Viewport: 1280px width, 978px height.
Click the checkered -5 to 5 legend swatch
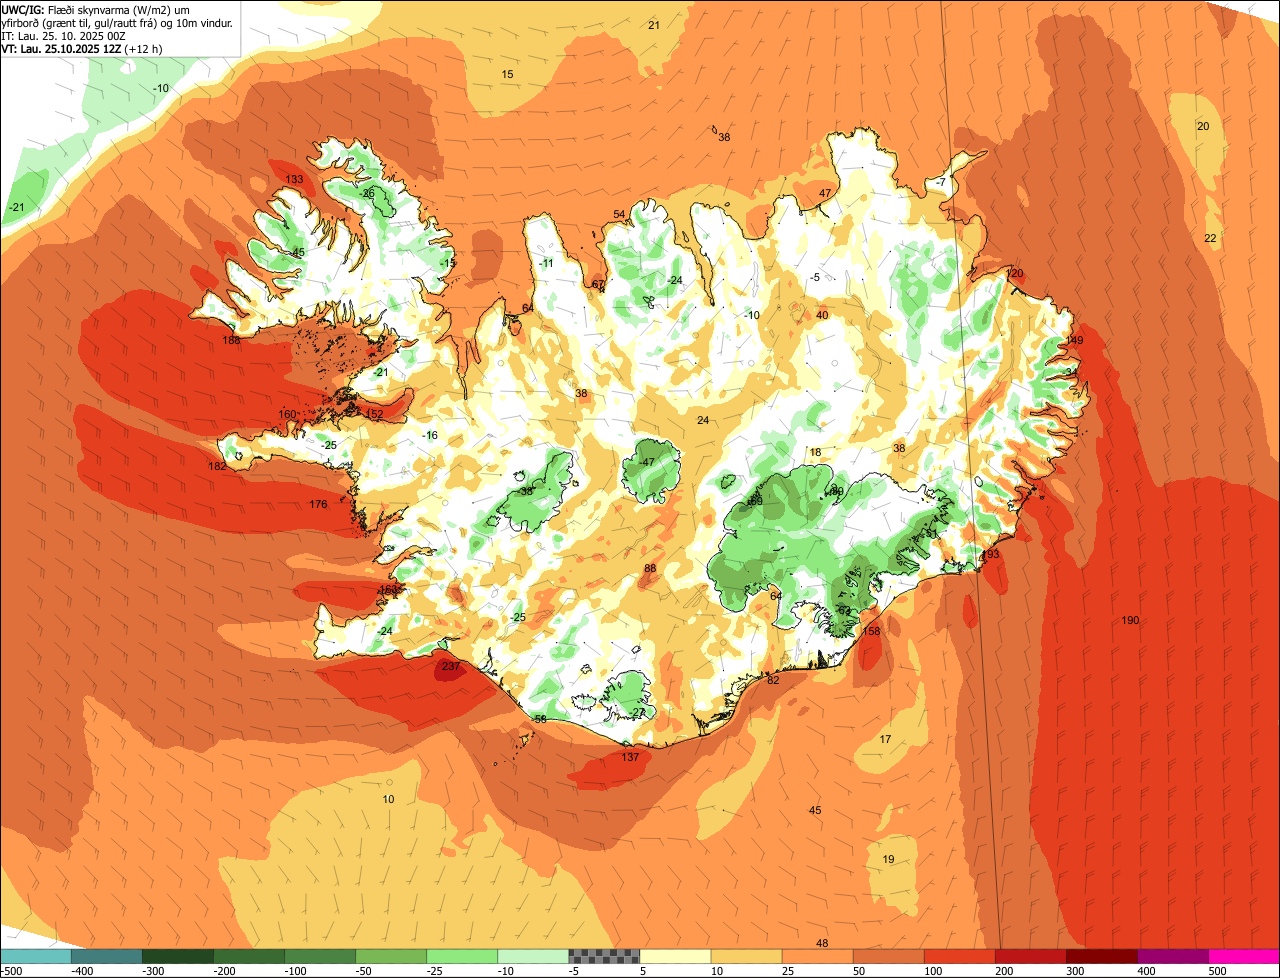point(604,956)
